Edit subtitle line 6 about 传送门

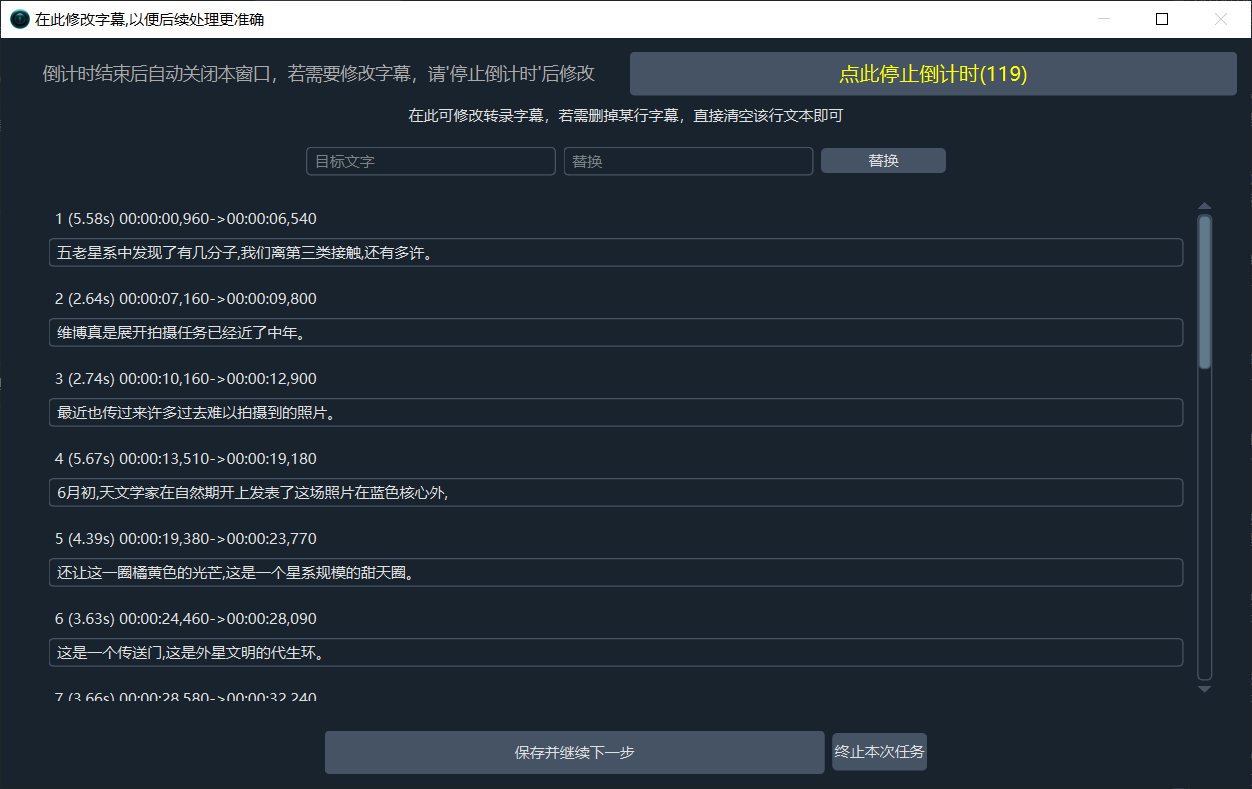[x=615, y=653]
